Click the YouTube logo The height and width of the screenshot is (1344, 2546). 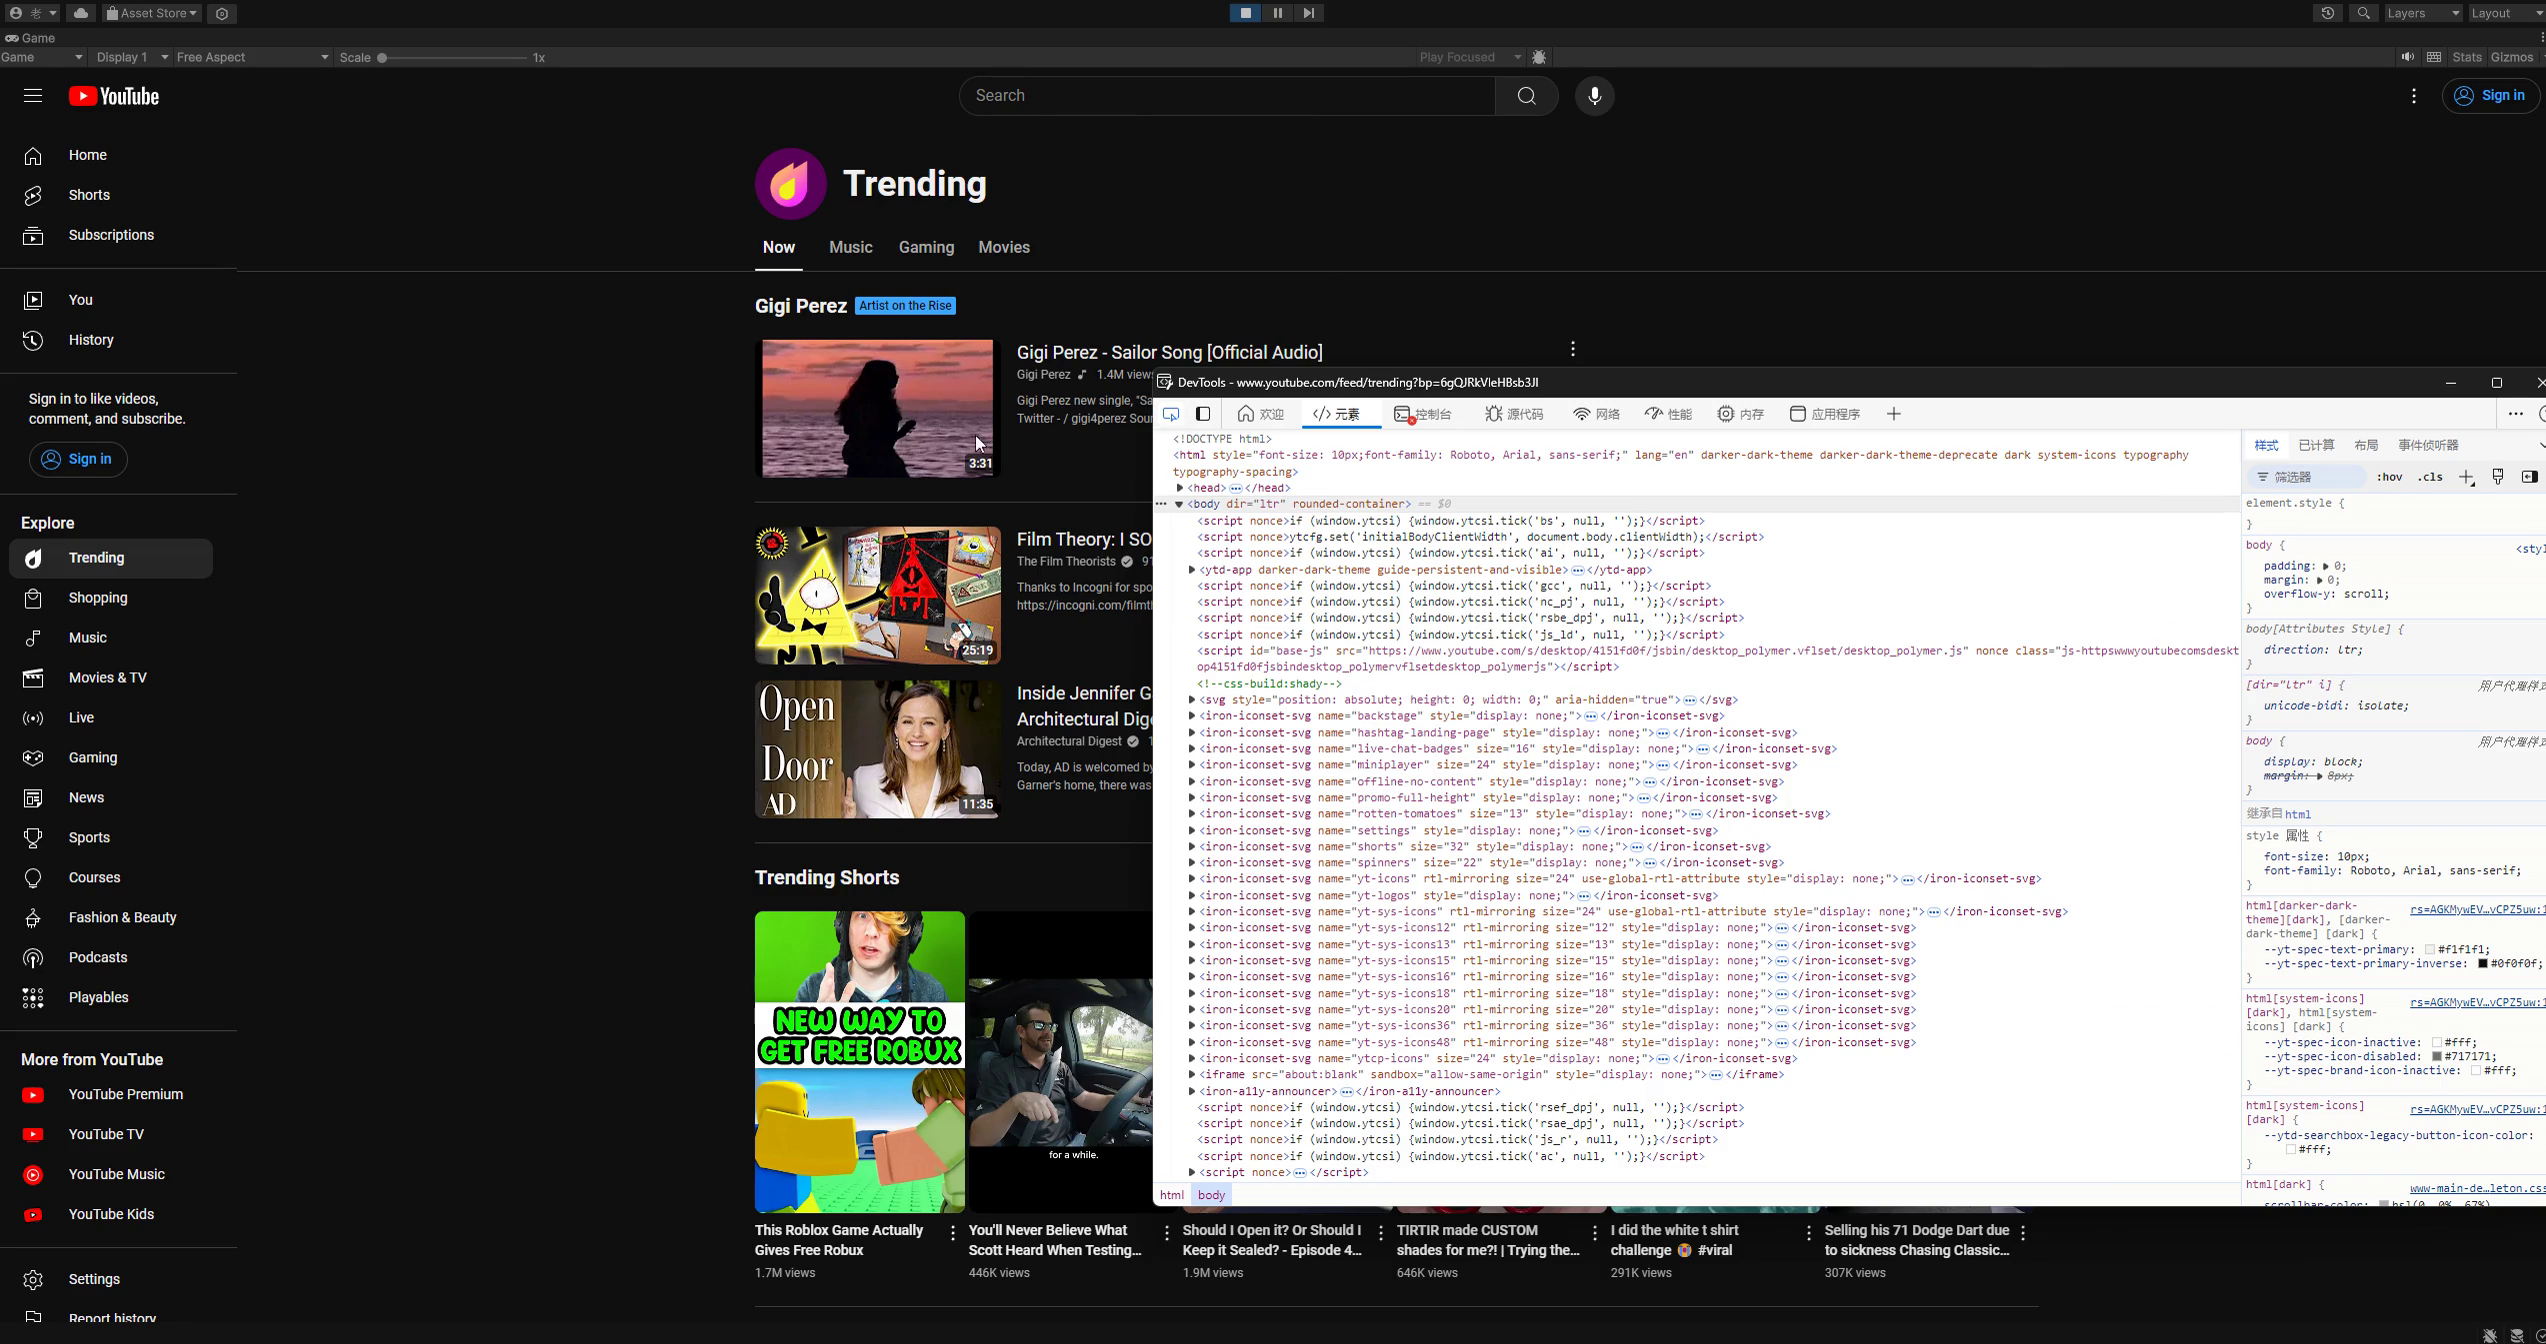[114, 96]
